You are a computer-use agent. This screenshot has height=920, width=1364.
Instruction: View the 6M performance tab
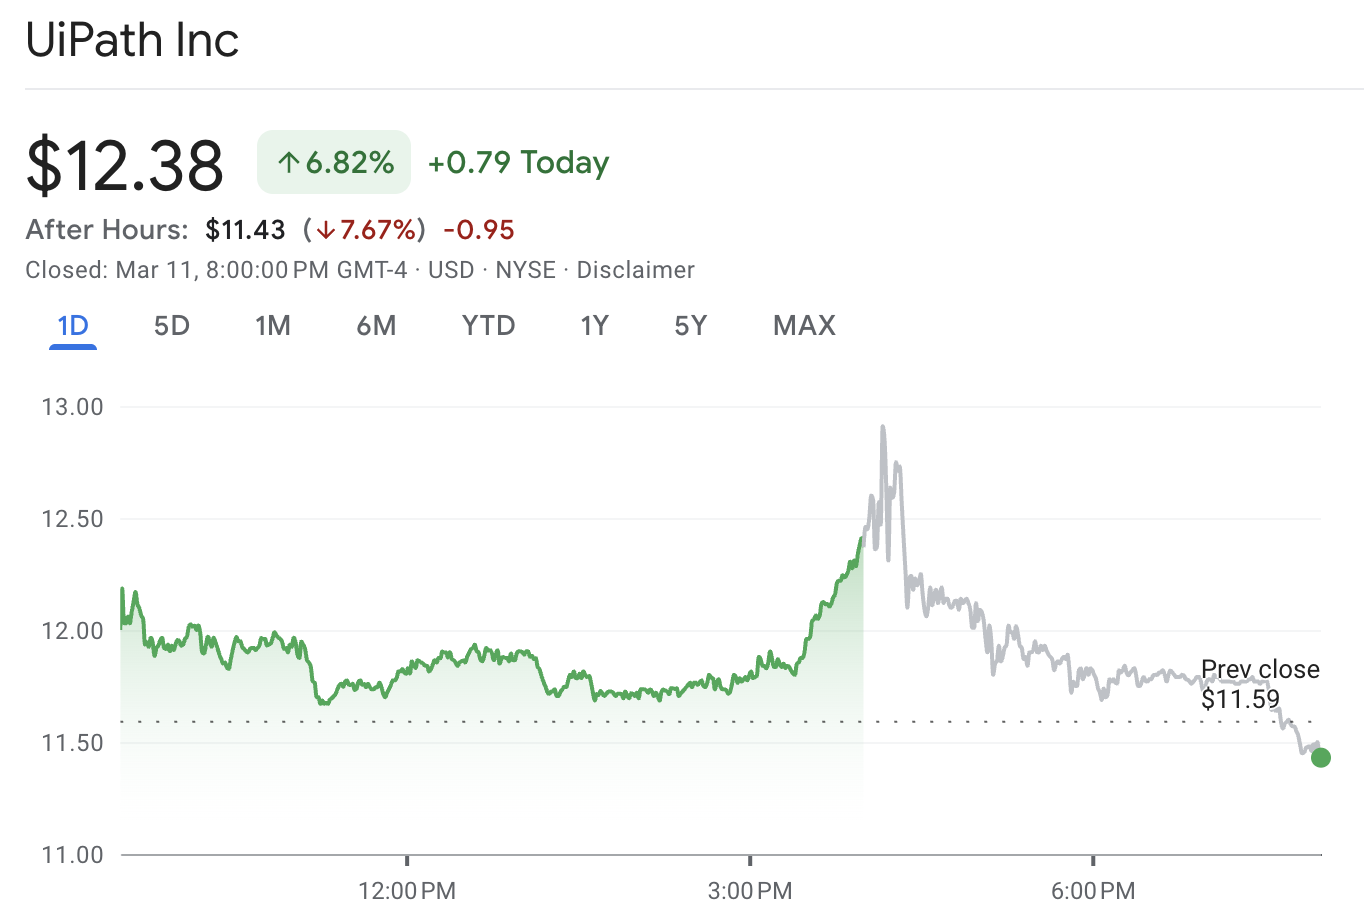click(377, 325)
